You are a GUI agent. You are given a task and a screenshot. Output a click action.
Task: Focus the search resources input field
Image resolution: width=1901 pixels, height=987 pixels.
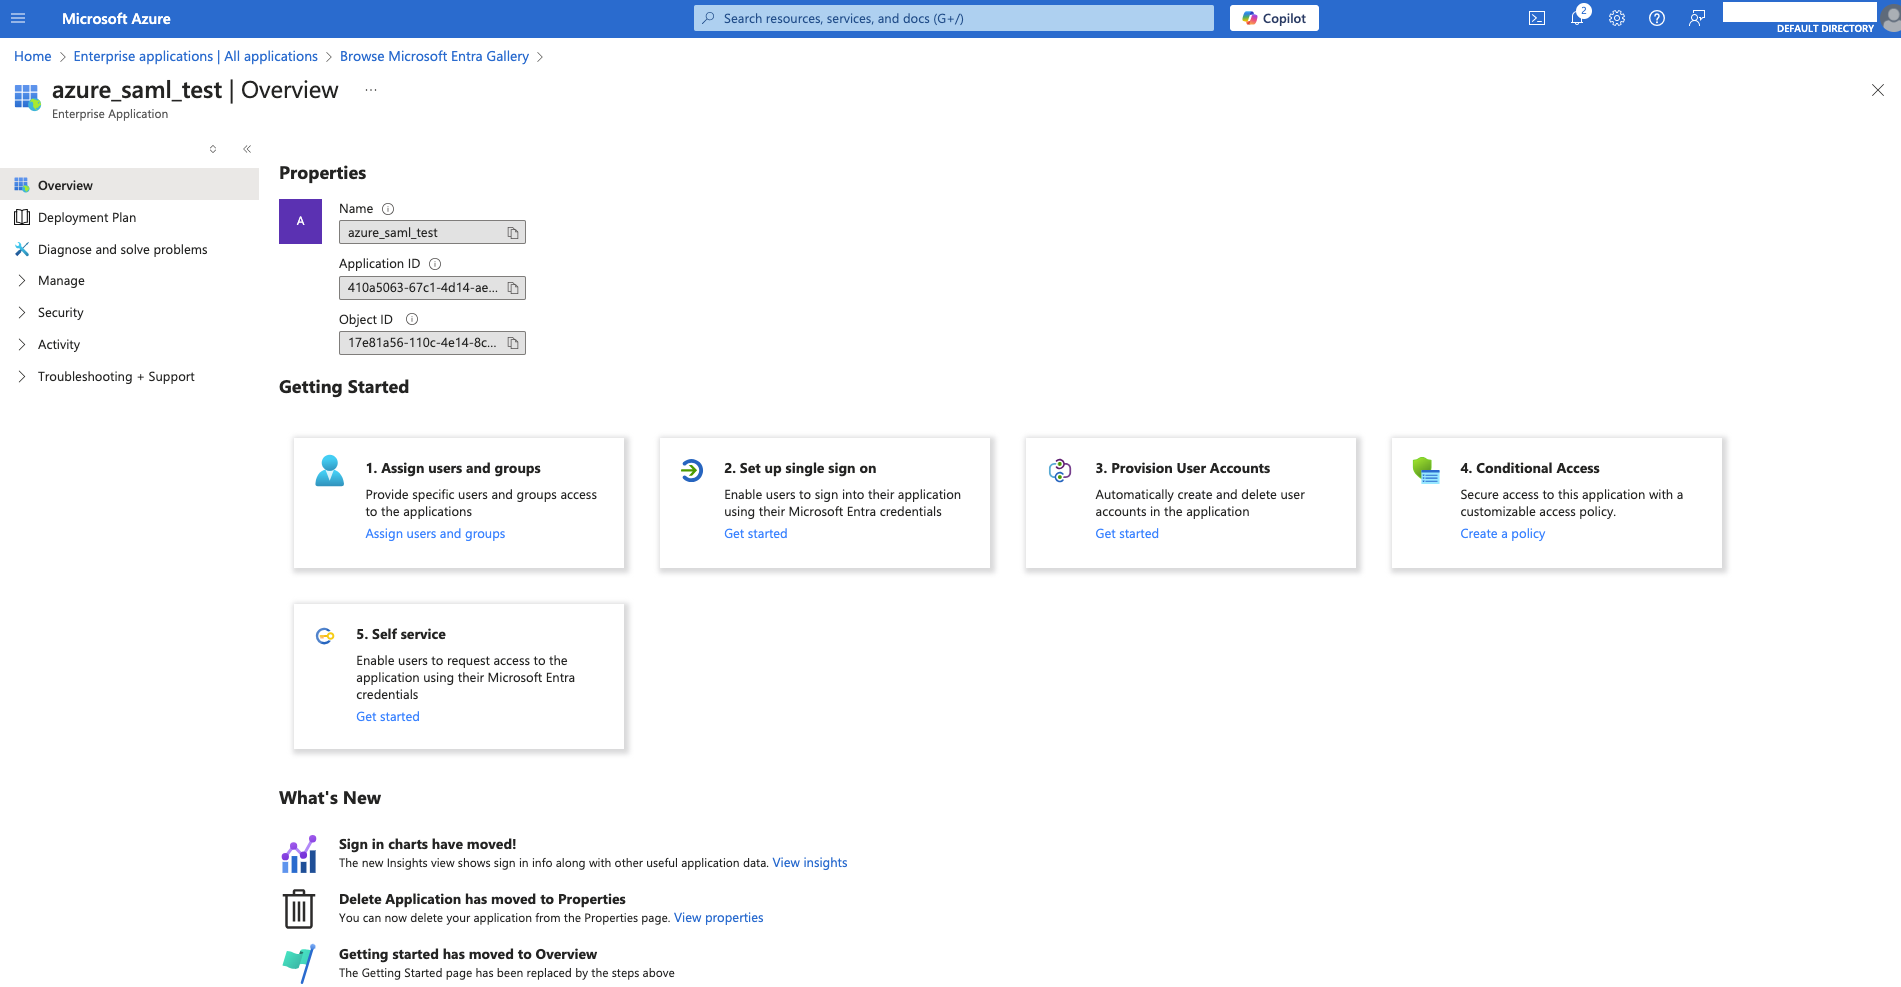click(953, 18)
